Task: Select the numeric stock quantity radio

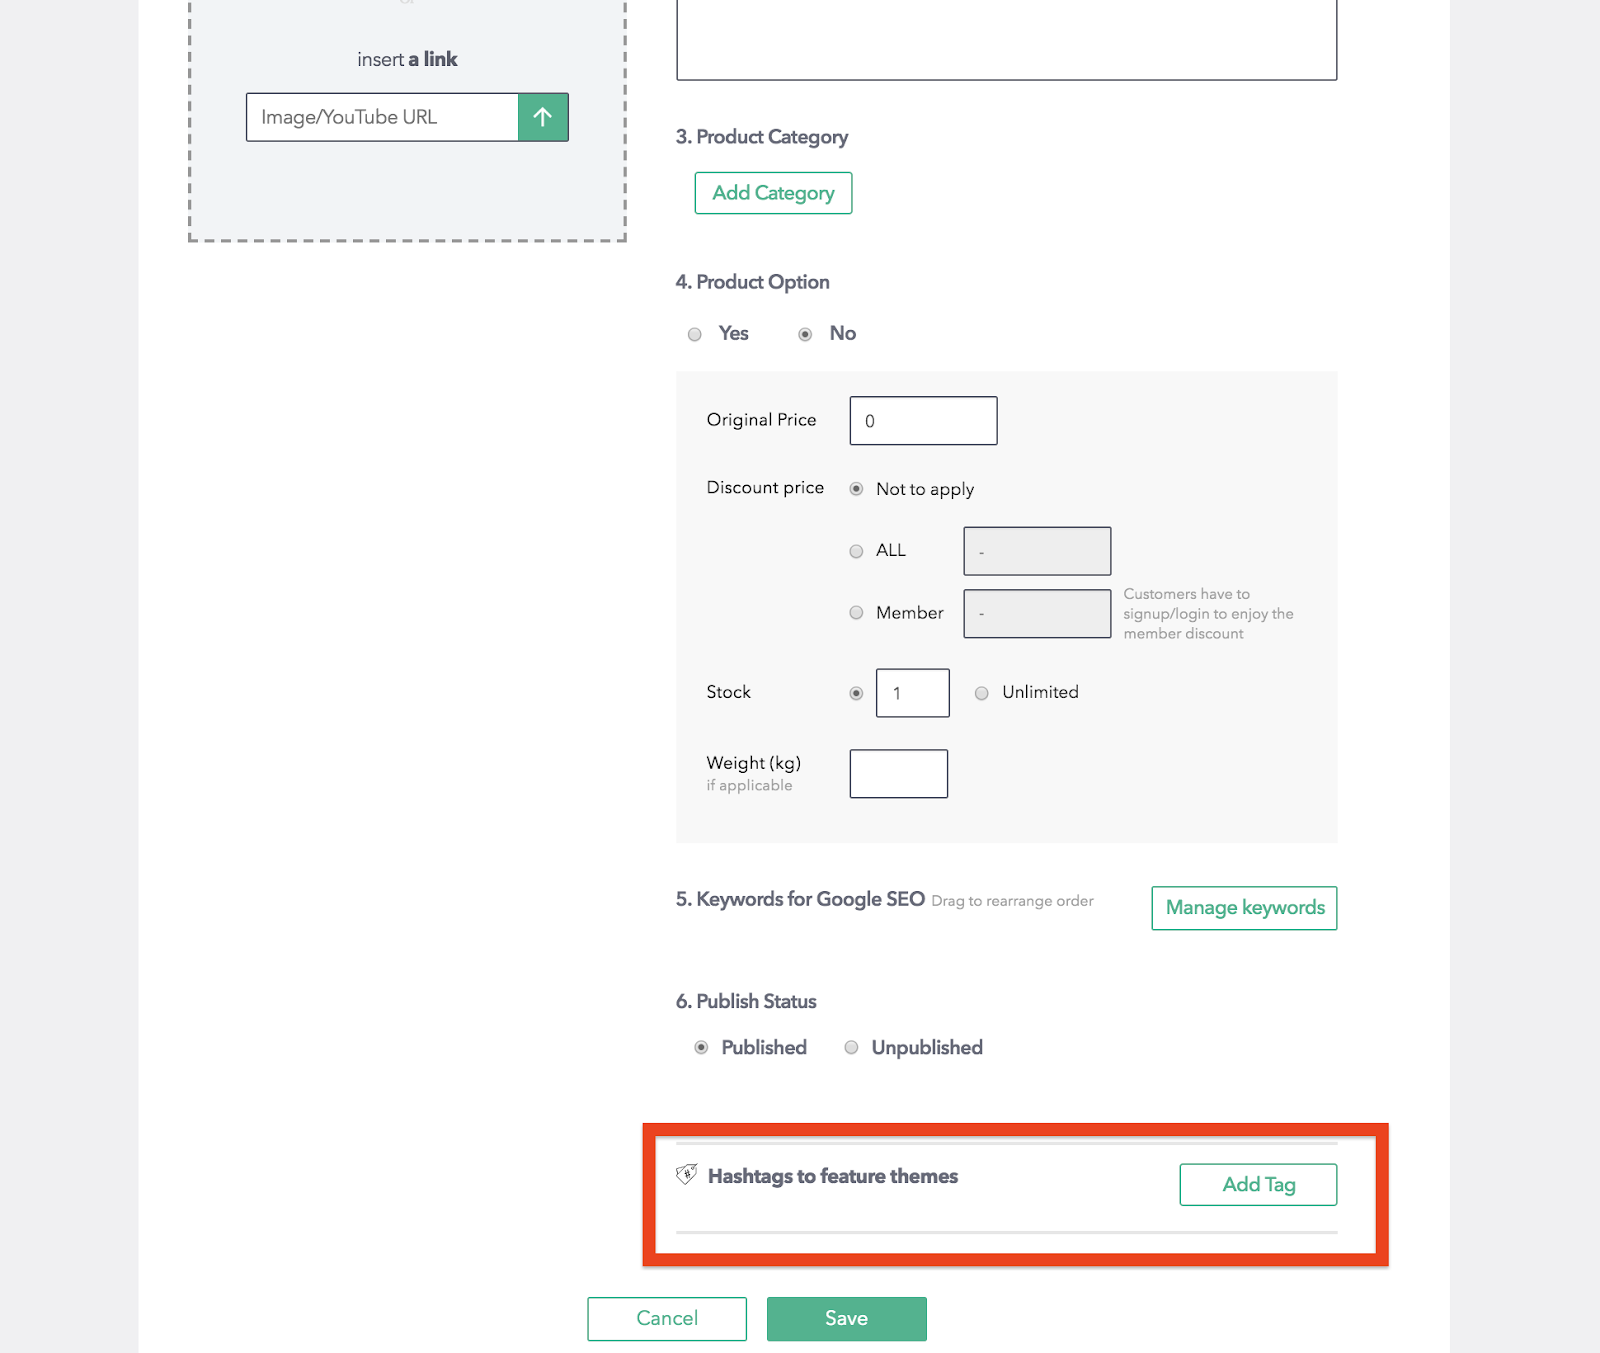Action: [x=856, y=693]
